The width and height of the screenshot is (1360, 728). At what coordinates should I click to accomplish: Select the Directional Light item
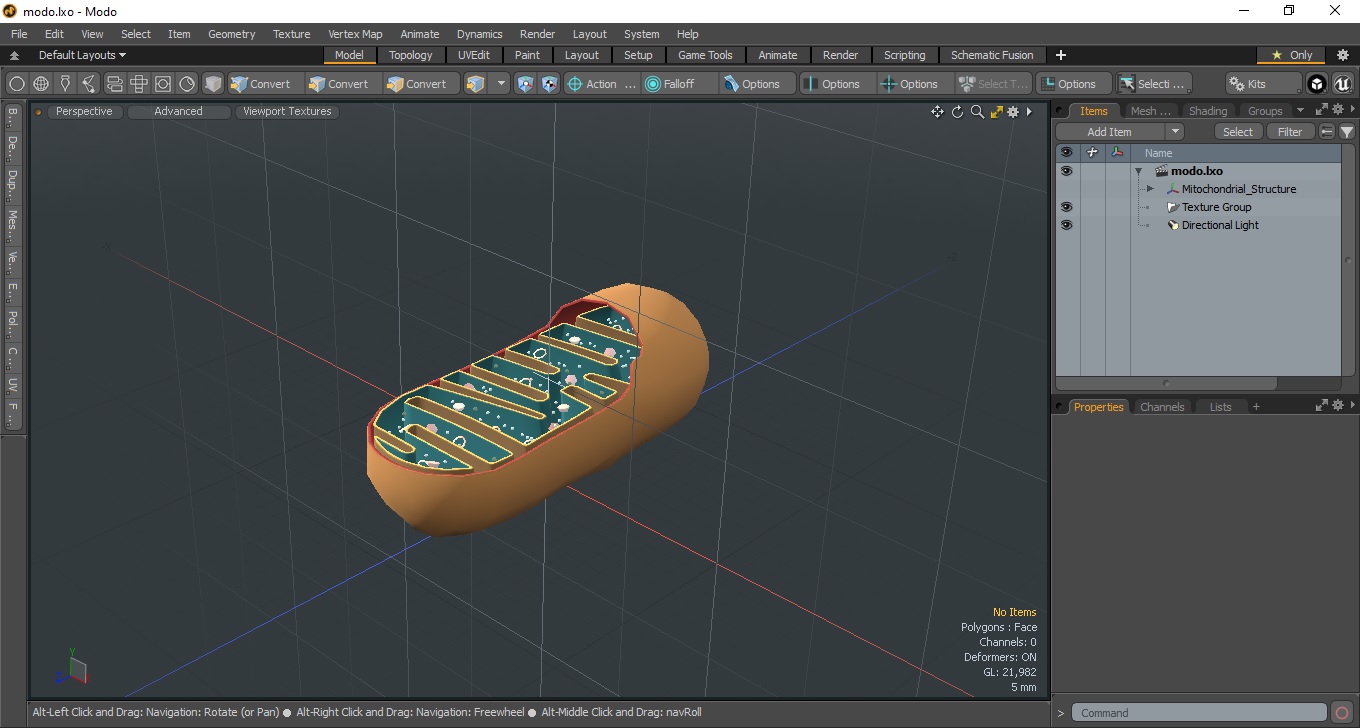[x=1220, y=225]
